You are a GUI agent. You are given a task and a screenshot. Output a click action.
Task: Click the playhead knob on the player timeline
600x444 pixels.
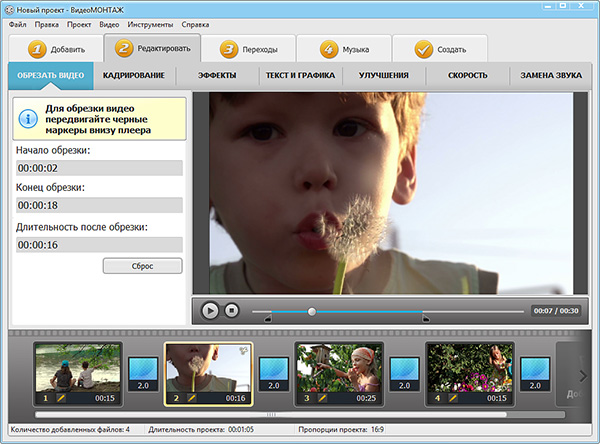(x=312, y=312)
